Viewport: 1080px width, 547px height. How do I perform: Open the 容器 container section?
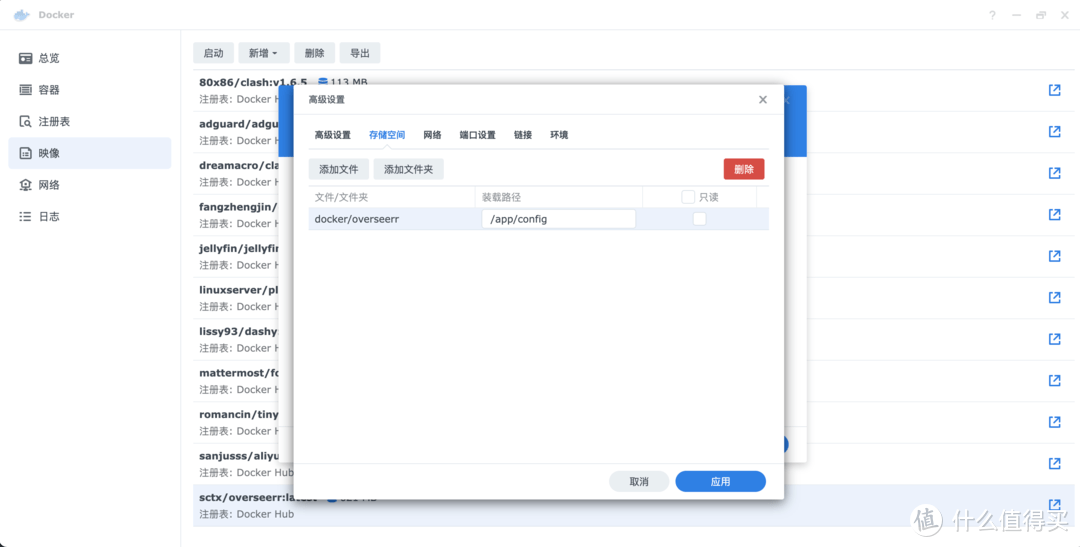click(90, 90)
